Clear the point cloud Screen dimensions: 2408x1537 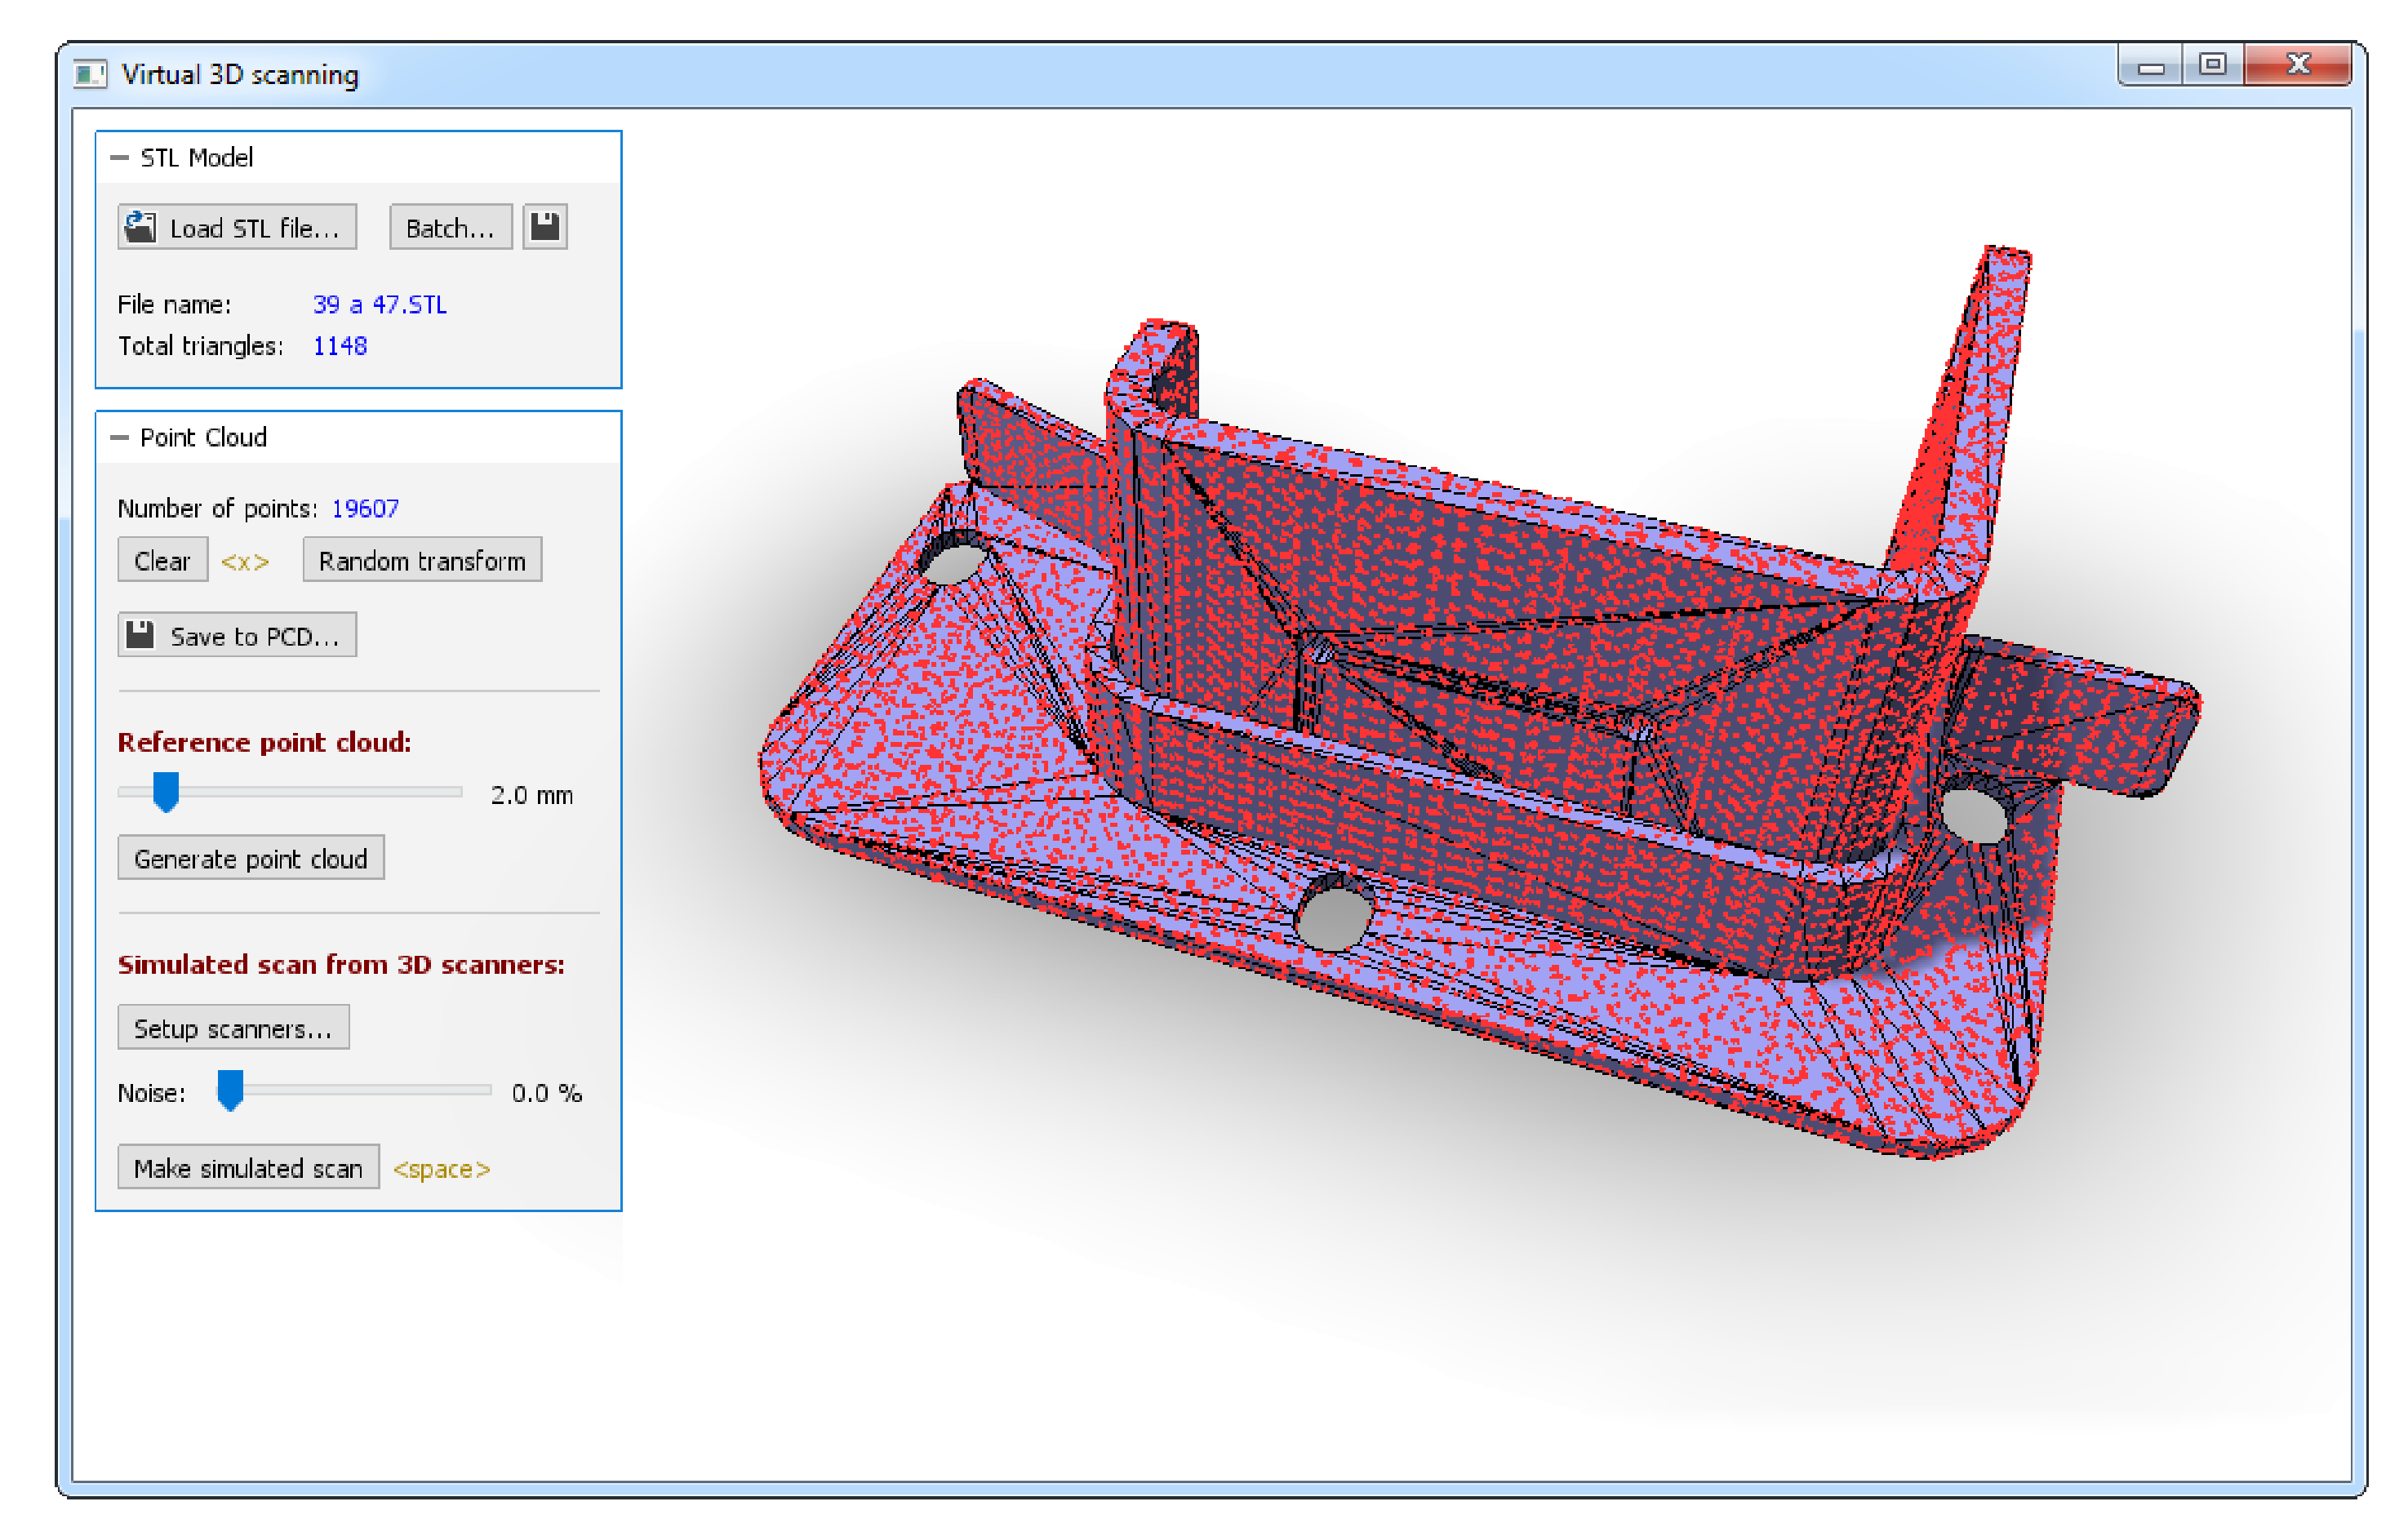coord(162,561)
